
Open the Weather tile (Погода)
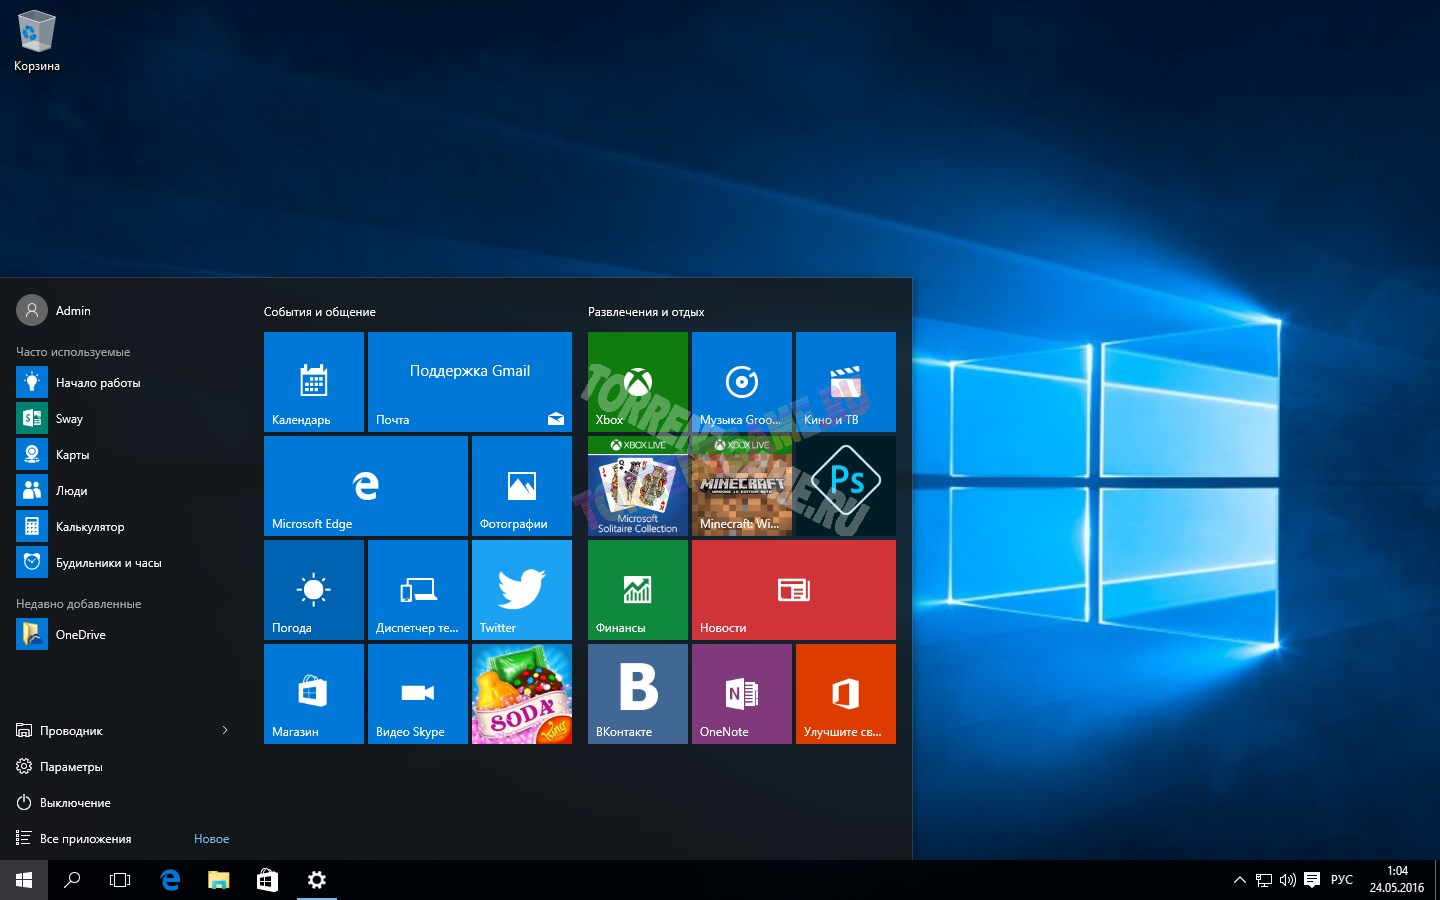[x=313, y=590]
